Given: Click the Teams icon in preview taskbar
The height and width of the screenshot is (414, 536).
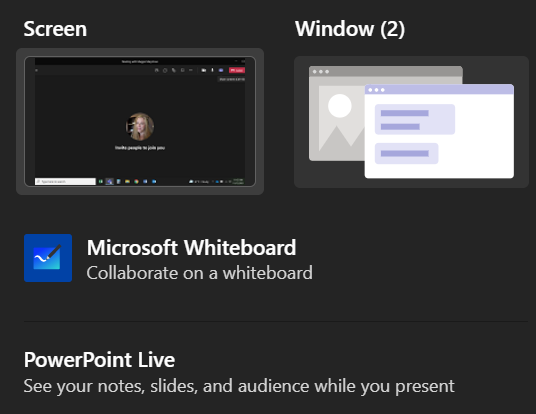Looking at the screenshot, I should (109, 182).
